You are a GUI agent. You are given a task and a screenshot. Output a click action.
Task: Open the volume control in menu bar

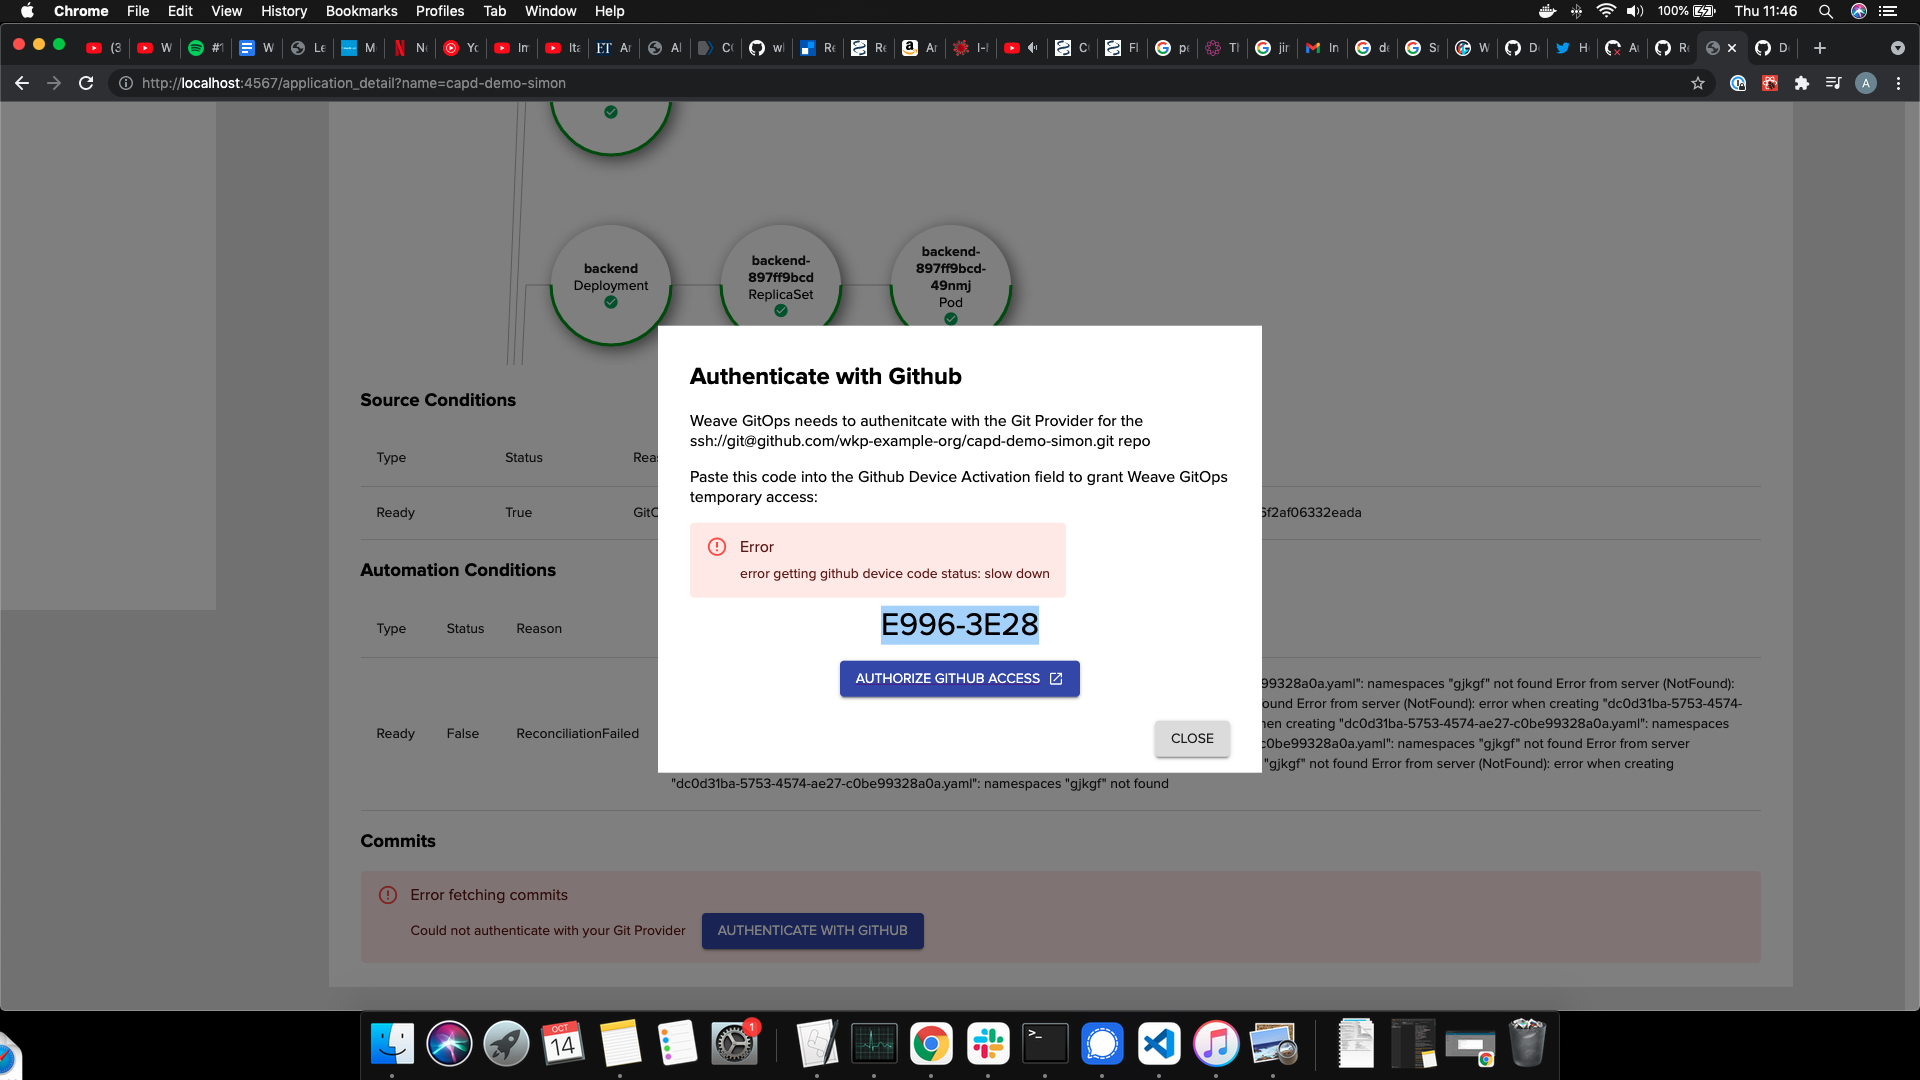tap(1635, 11)
